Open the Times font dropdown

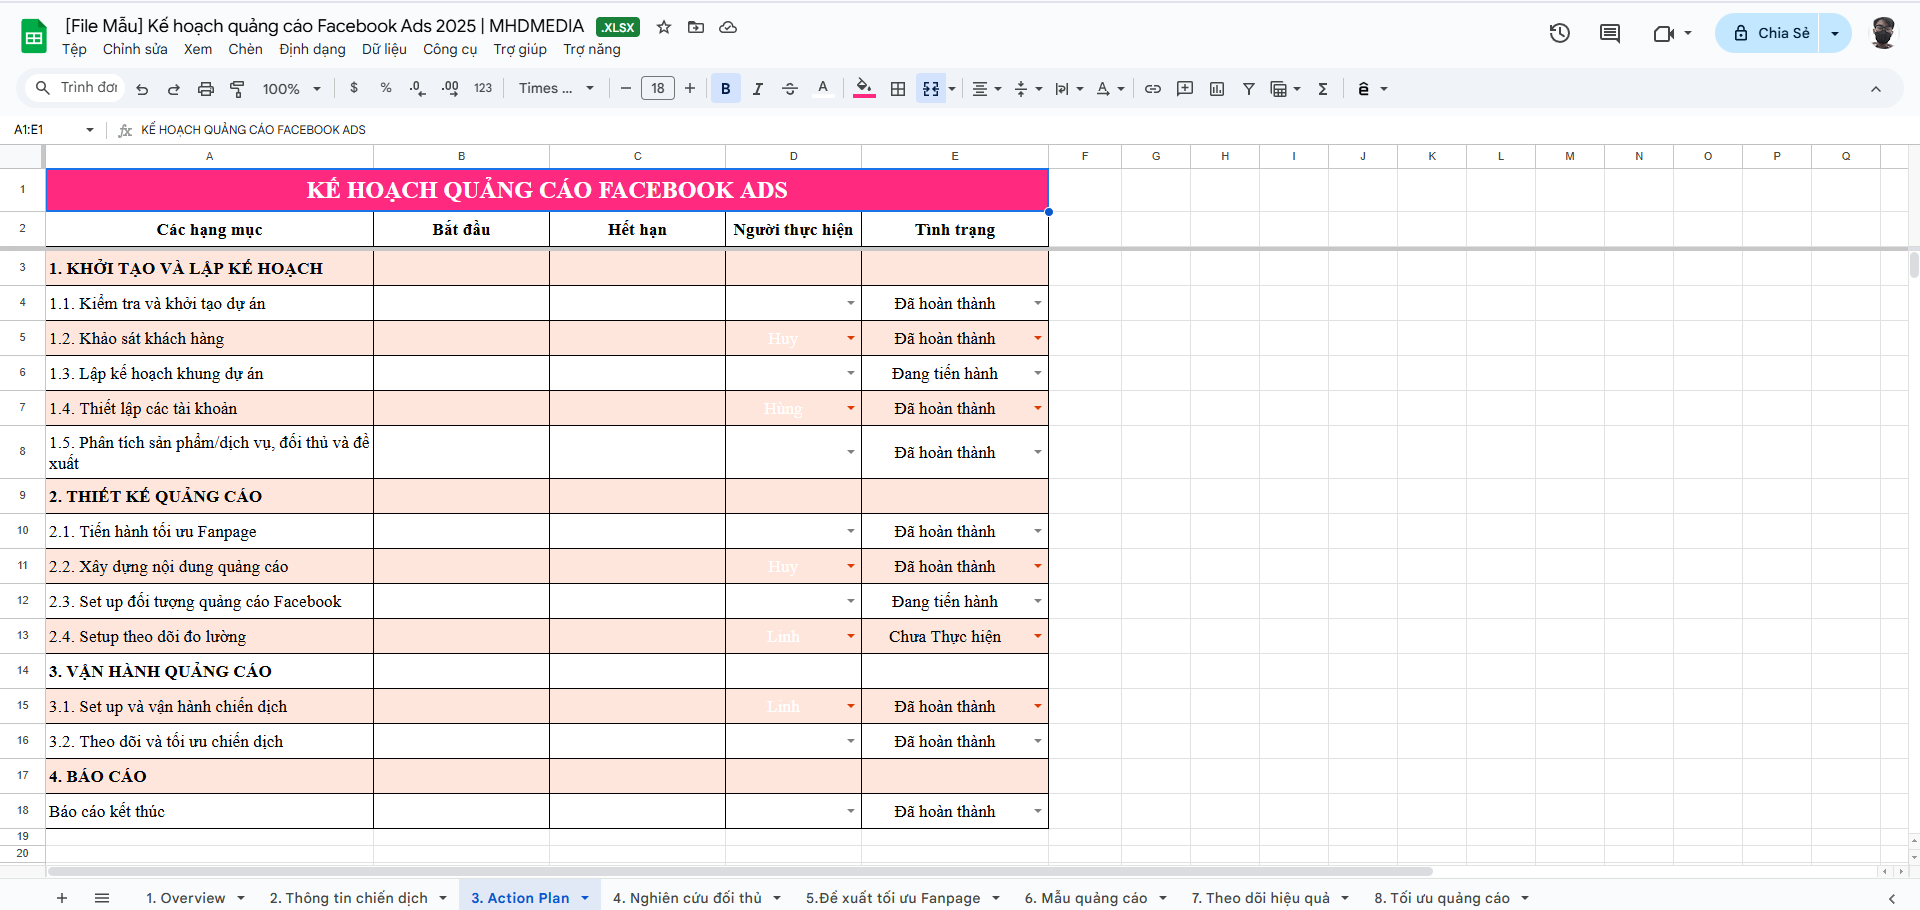(x=556, y=88)
